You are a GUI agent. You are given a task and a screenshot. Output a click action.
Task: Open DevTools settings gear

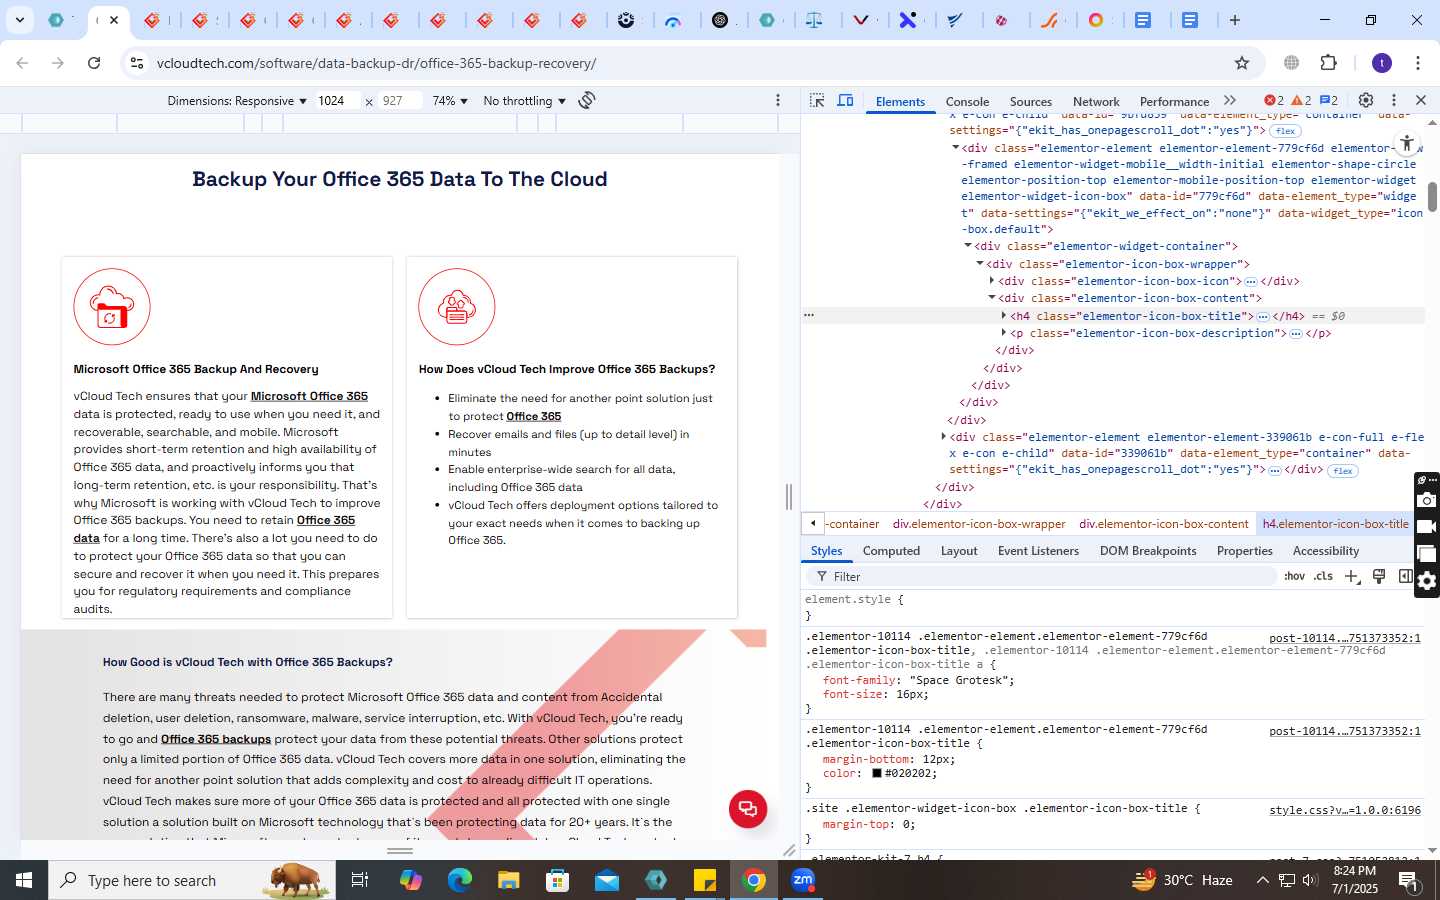[1366, 100]
